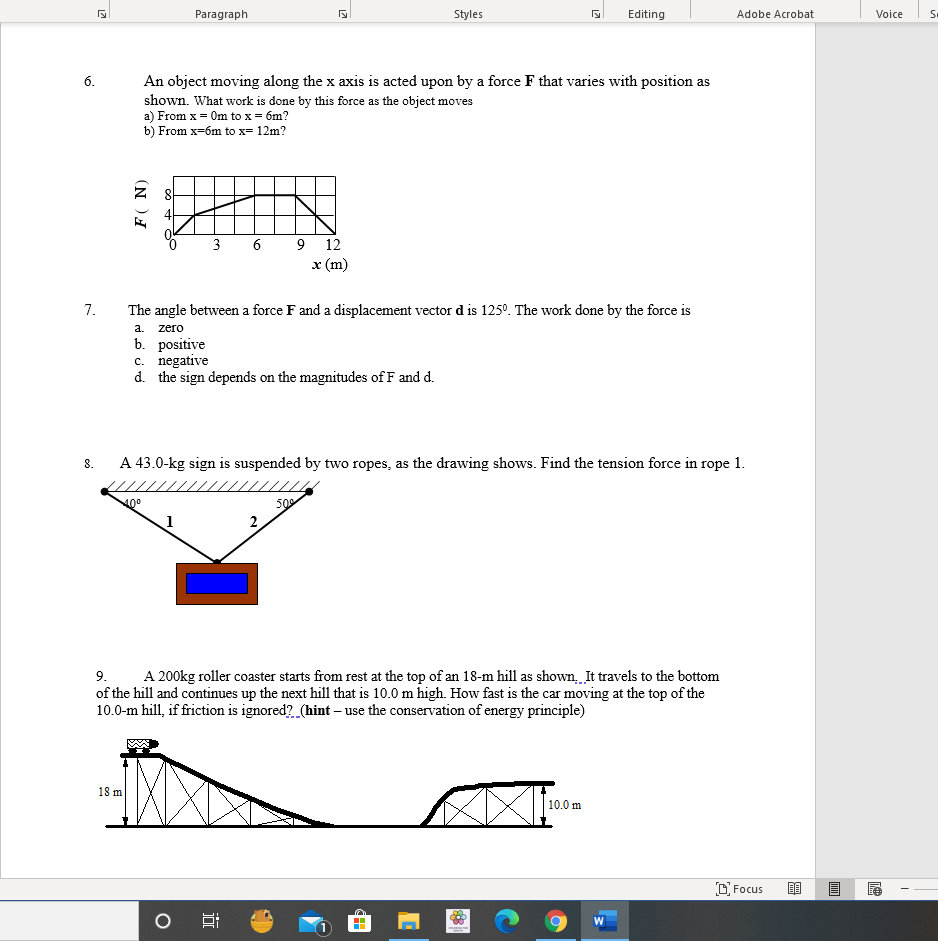Click the blue rectangle in the sign drawing
The height and width of the screenshot is (941, 938).
coord(216,584)
